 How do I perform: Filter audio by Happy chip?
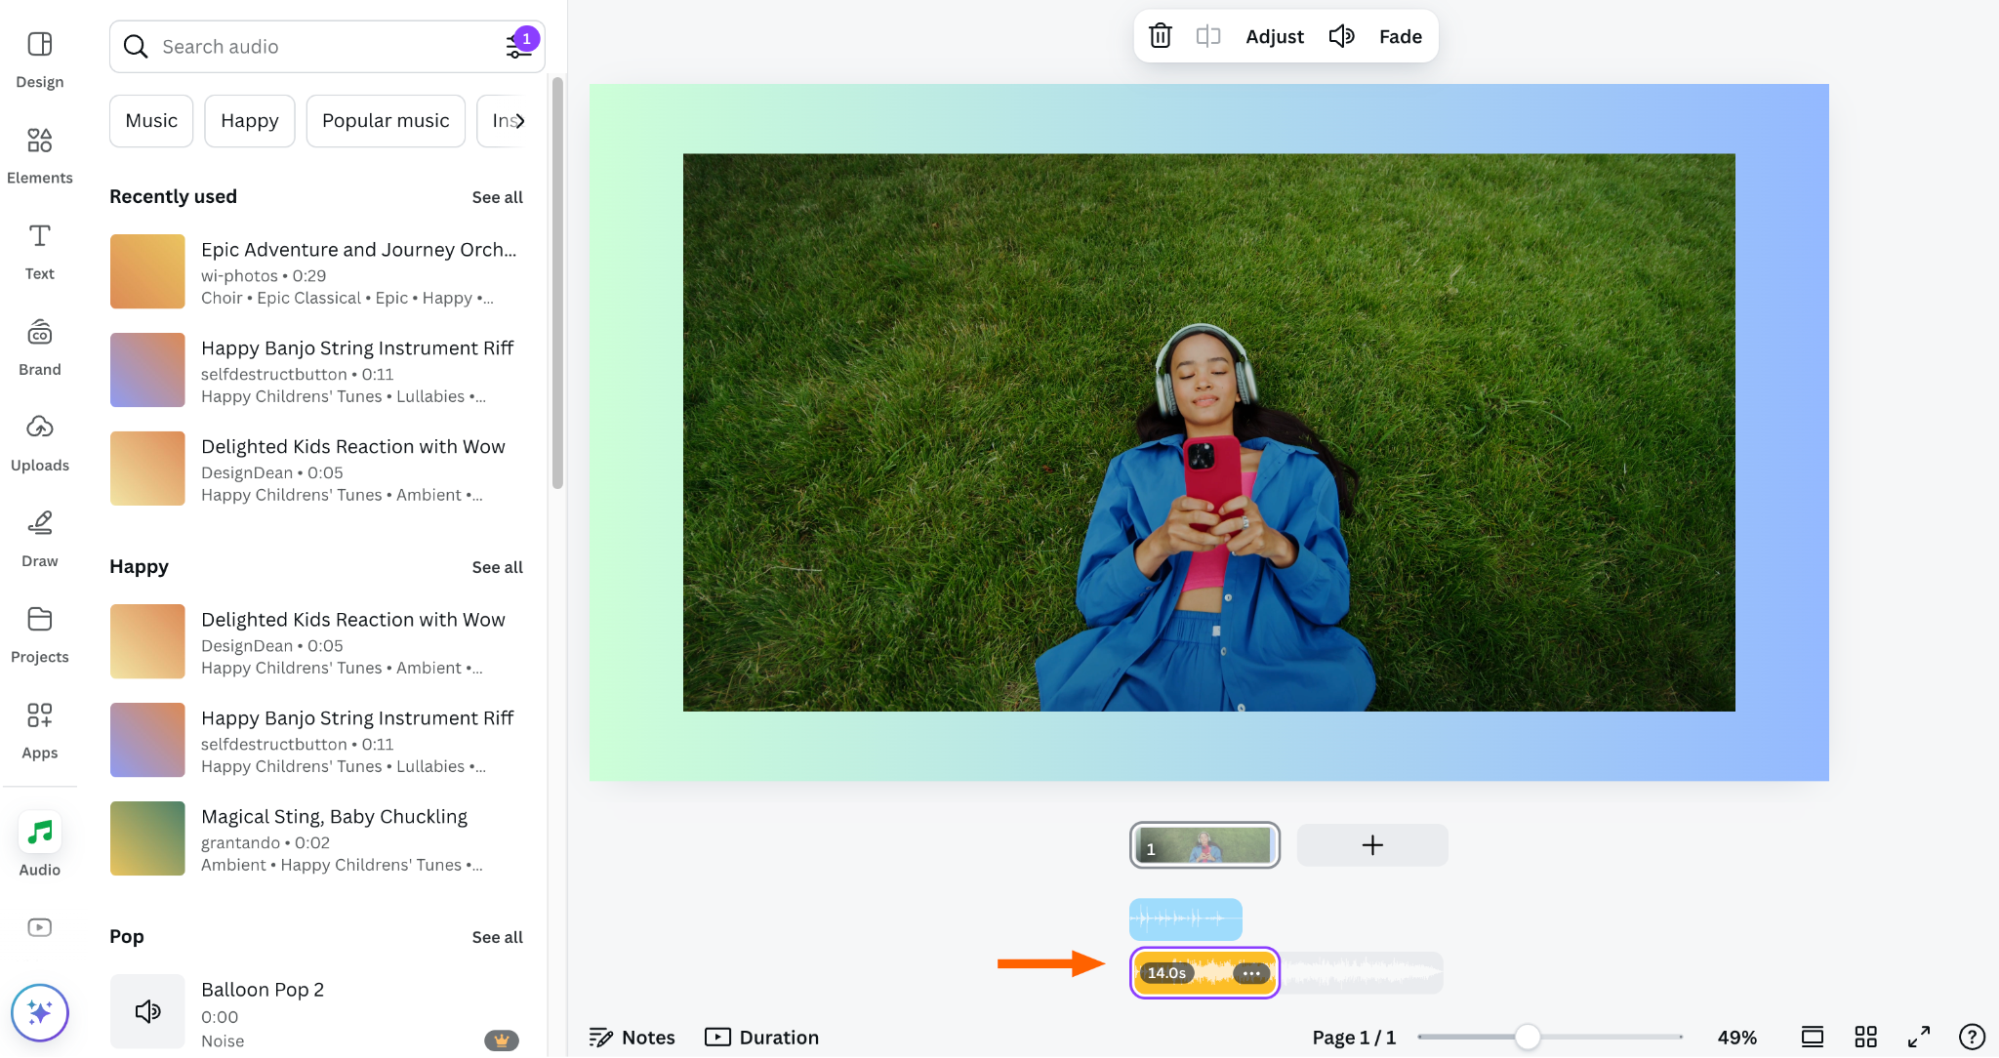(x=249, y=121)
